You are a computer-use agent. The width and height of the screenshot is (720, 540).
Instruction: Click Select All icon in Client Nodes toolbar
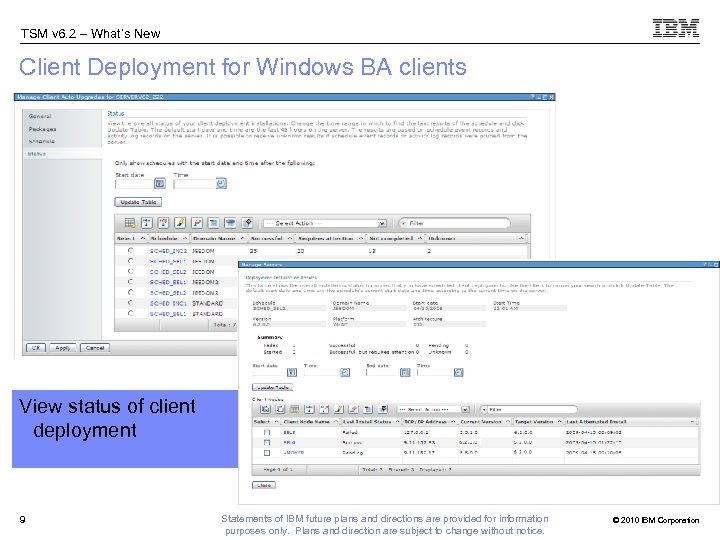pyautogui.click(x=265, y=409)
